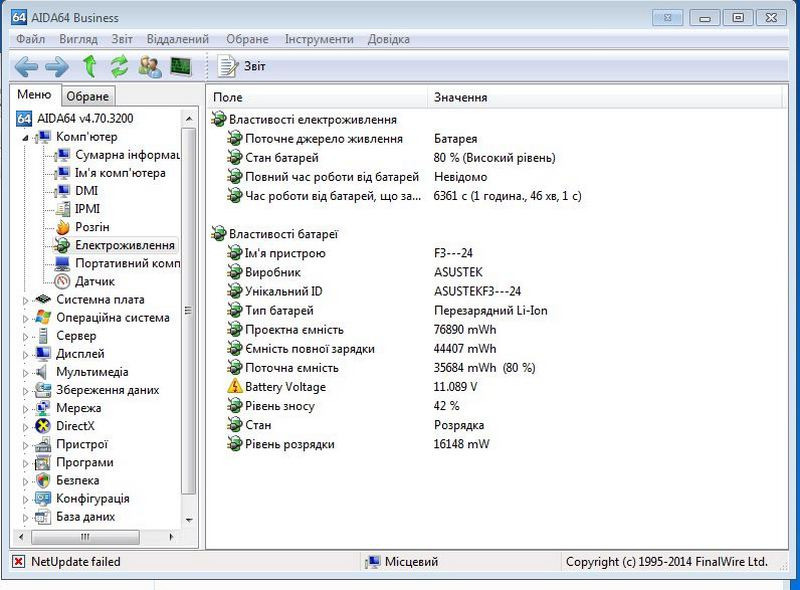Go back with the left arrow icon
800x590 pixels.
pos(26,66)
